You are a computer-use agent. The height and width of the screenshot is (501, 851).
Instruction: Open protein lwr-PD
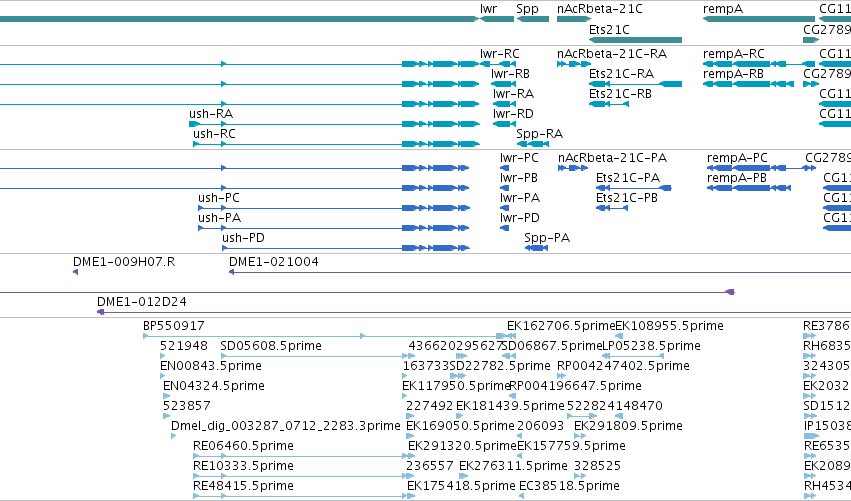point(520,218)
